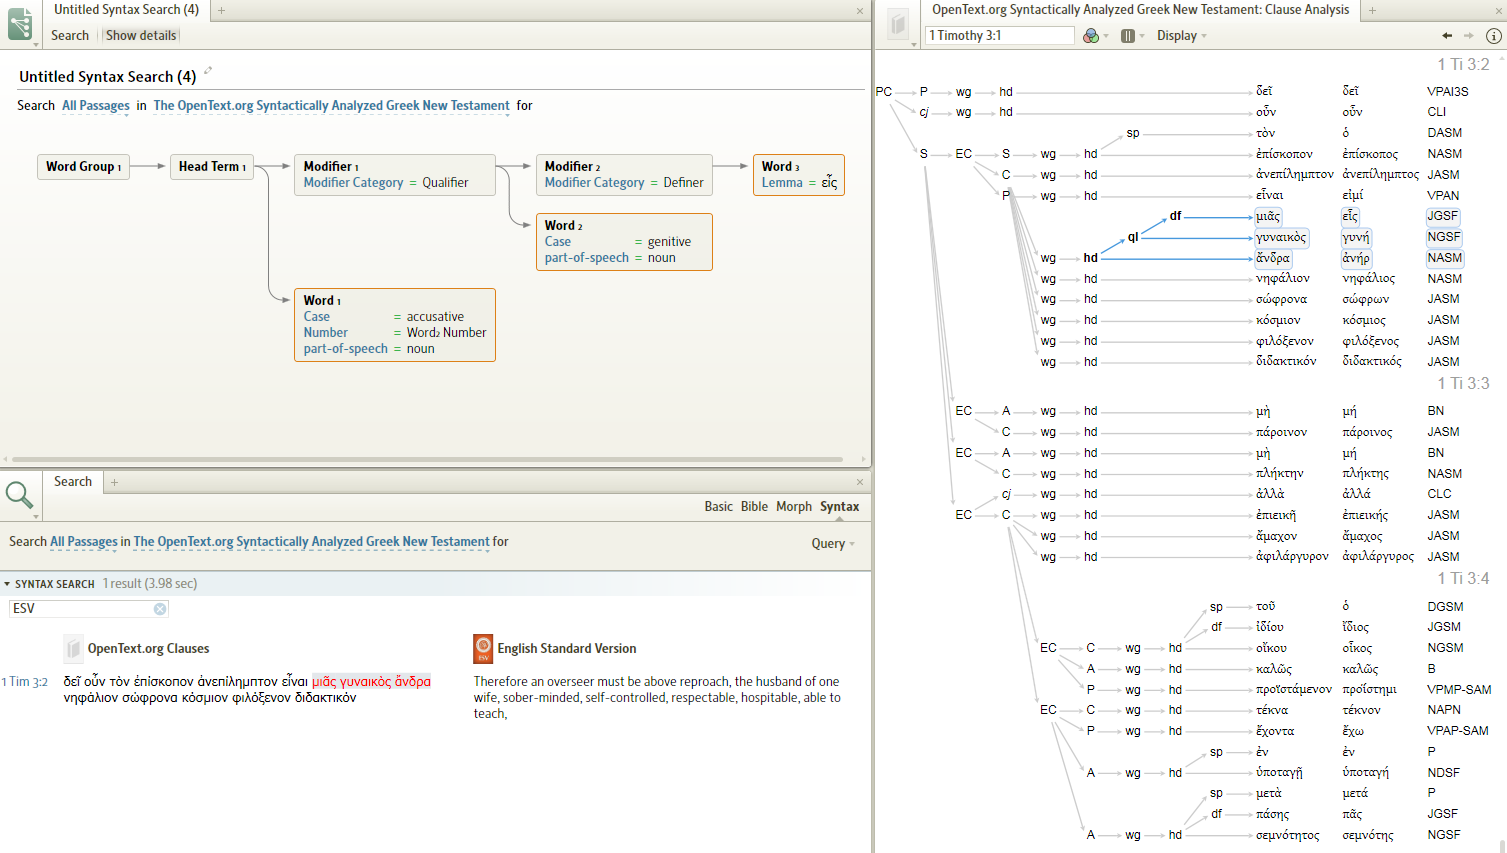Add a new tab beside the Clause Analysis tab
The width and height of the screenshot is (1507, 853).
[x=1372, y=10]
